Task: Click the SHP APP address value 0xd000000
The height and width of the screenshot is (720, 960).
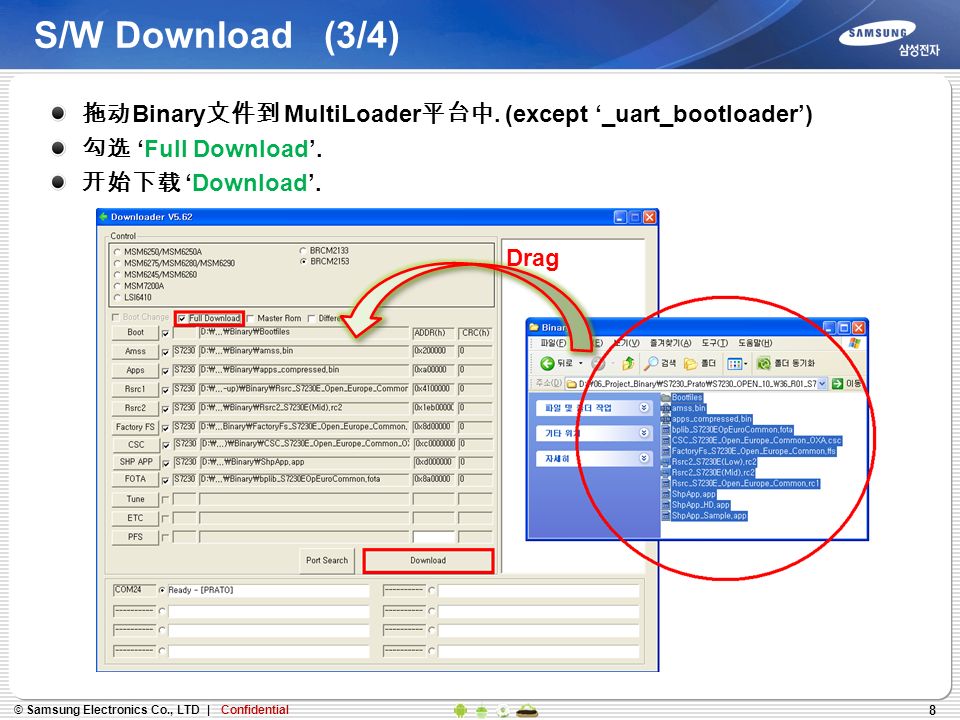Action: point(433,462)
